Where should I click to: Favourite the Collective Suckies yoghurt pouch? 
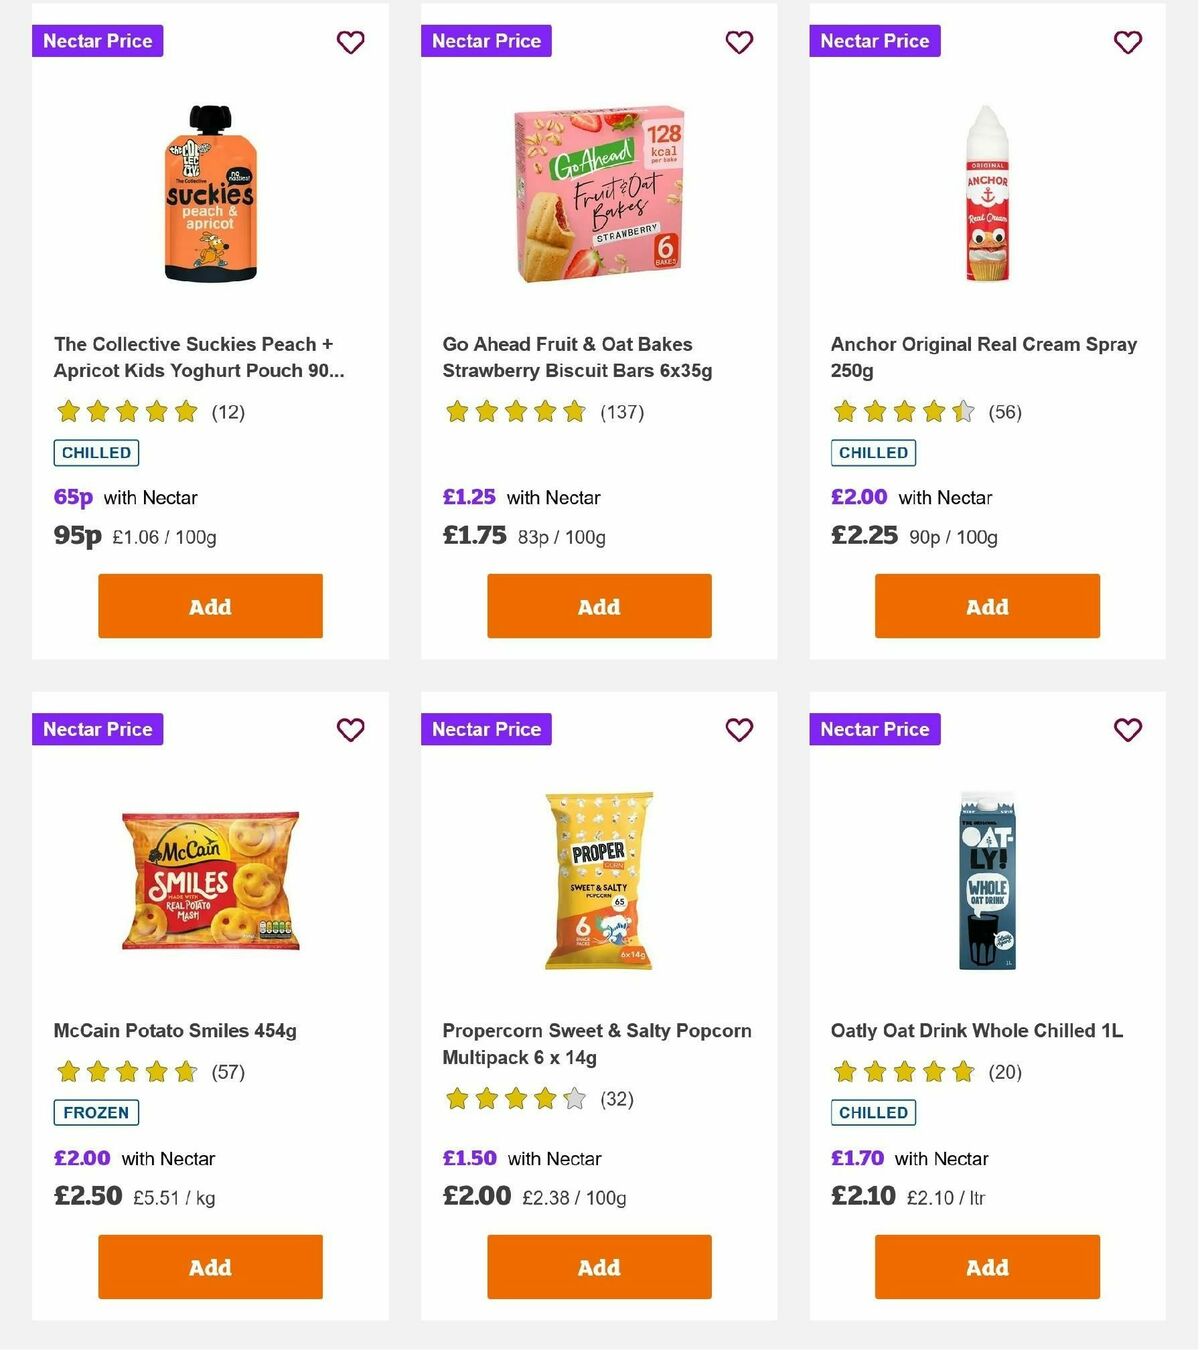[350, 42]
